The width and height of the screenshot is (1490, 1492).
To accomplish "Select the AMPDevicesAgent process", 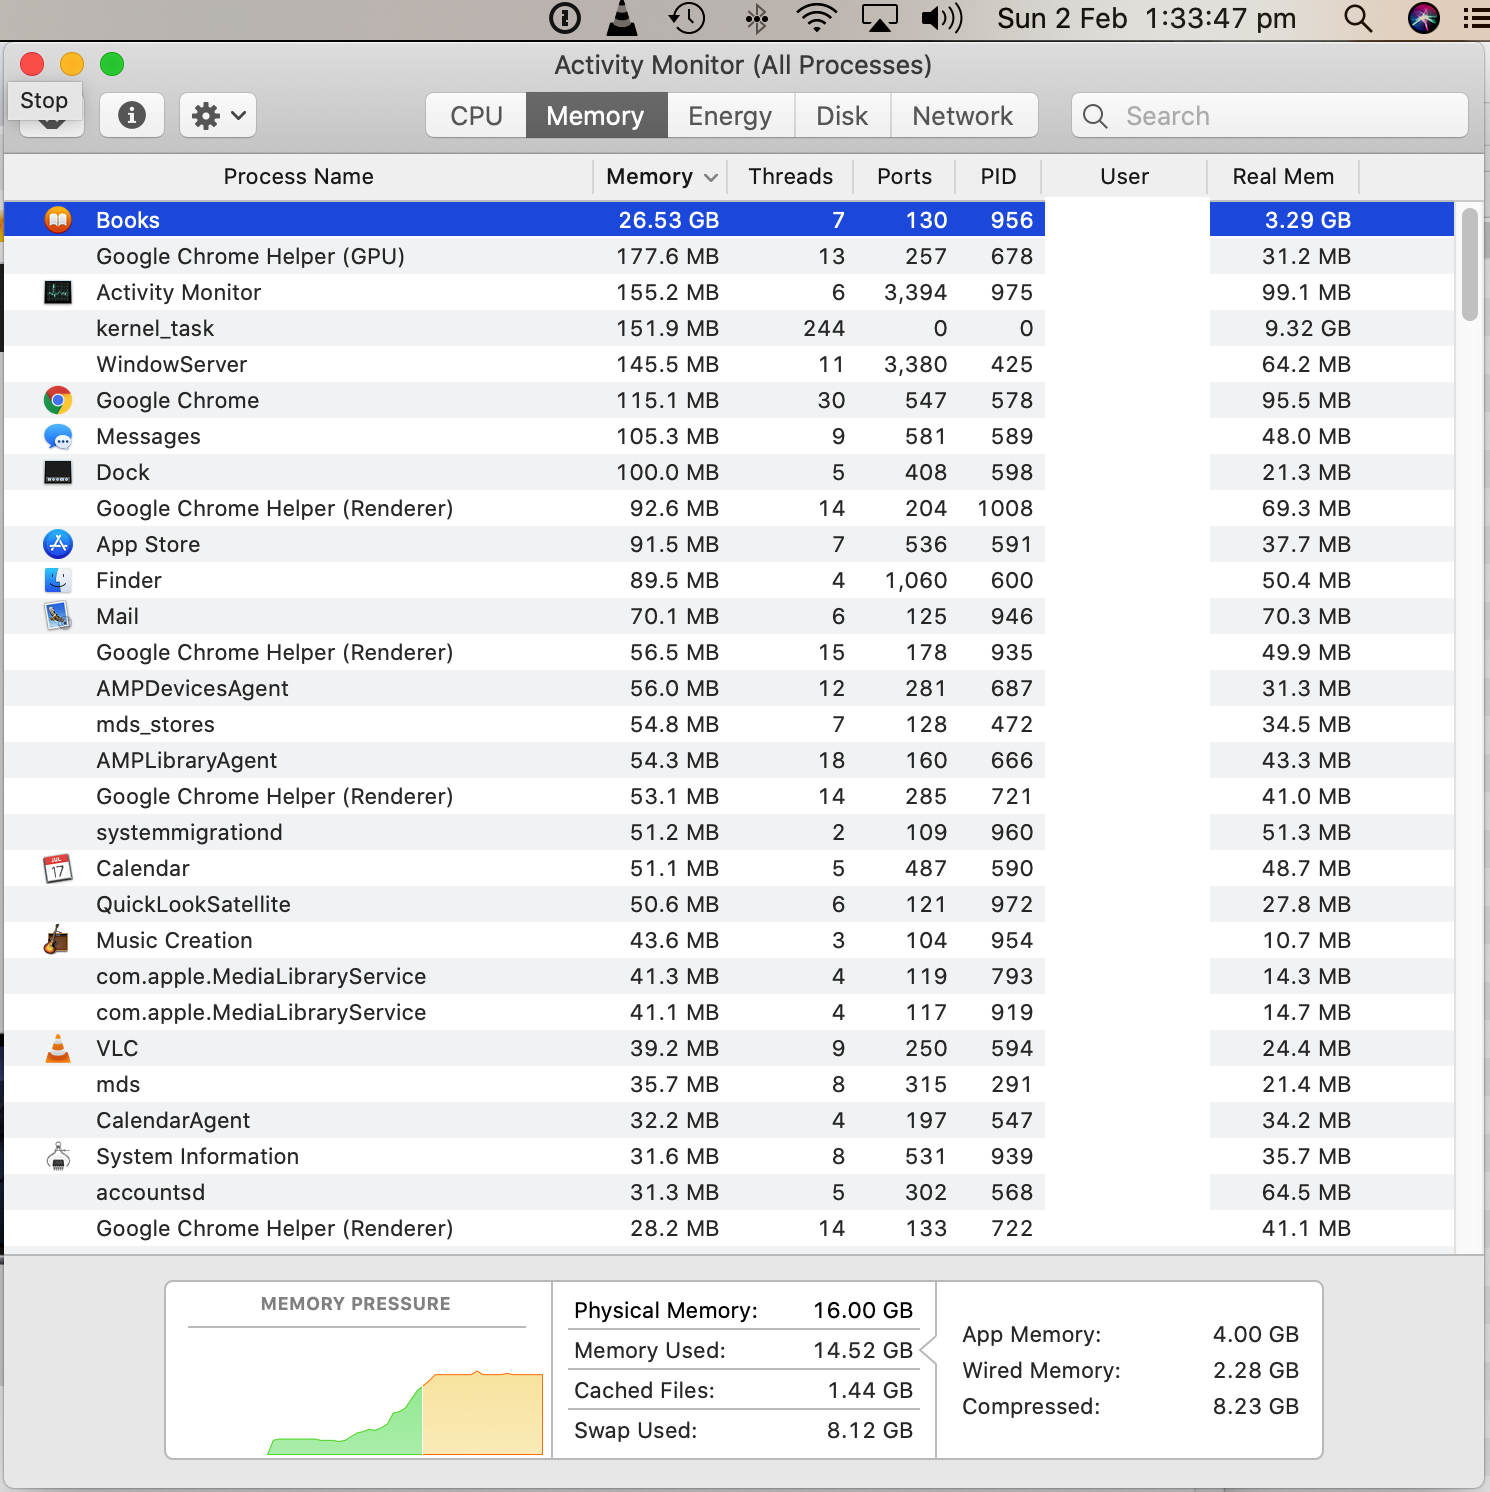I will 728,688.
